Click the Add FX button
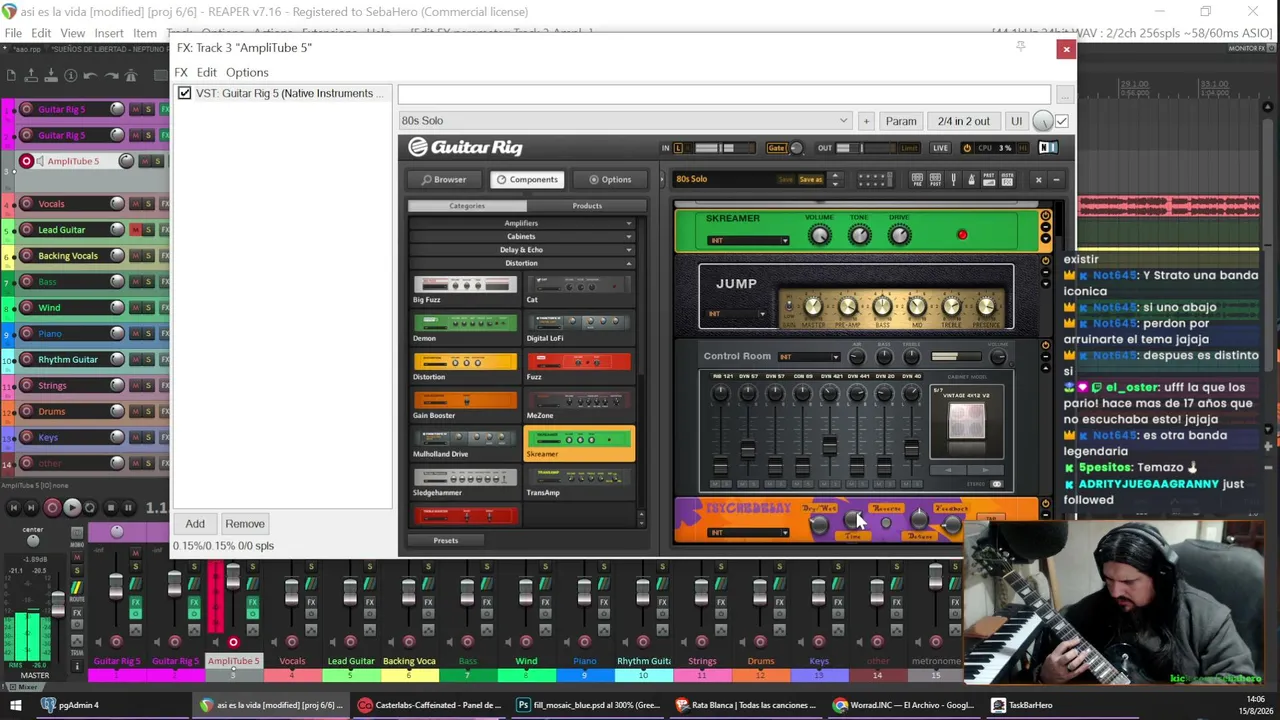Screen dimensions: 1280x720 (195, 524)
